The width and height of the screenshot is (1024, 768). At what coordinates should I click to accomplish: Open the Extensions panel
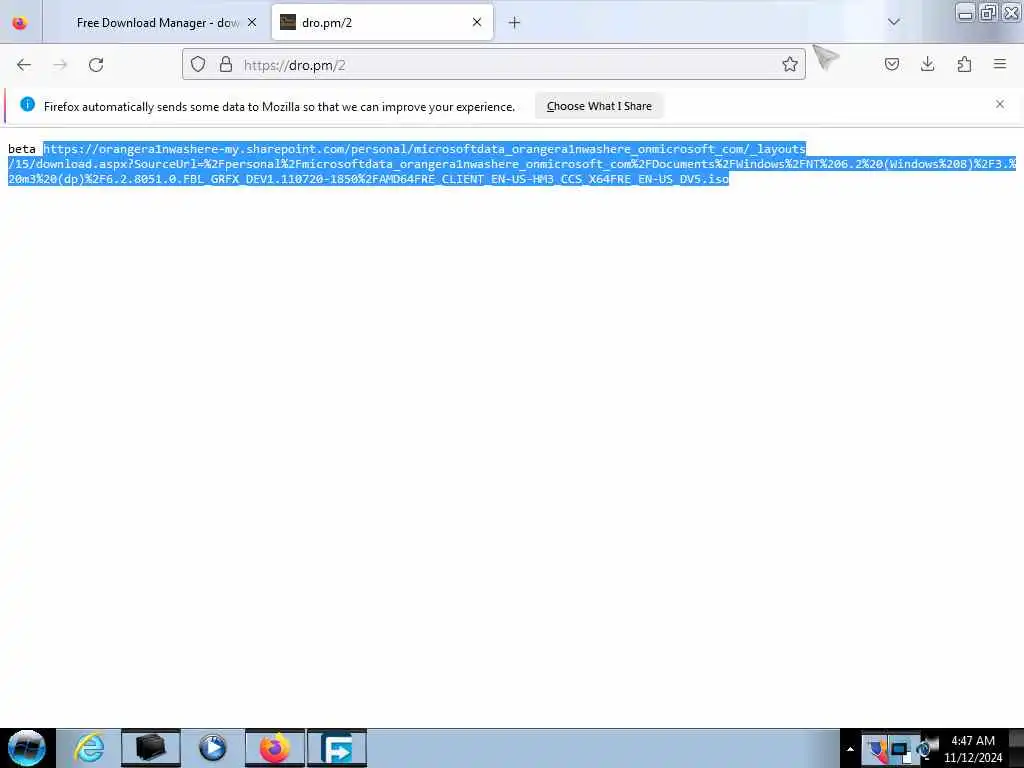pos(964,64)
